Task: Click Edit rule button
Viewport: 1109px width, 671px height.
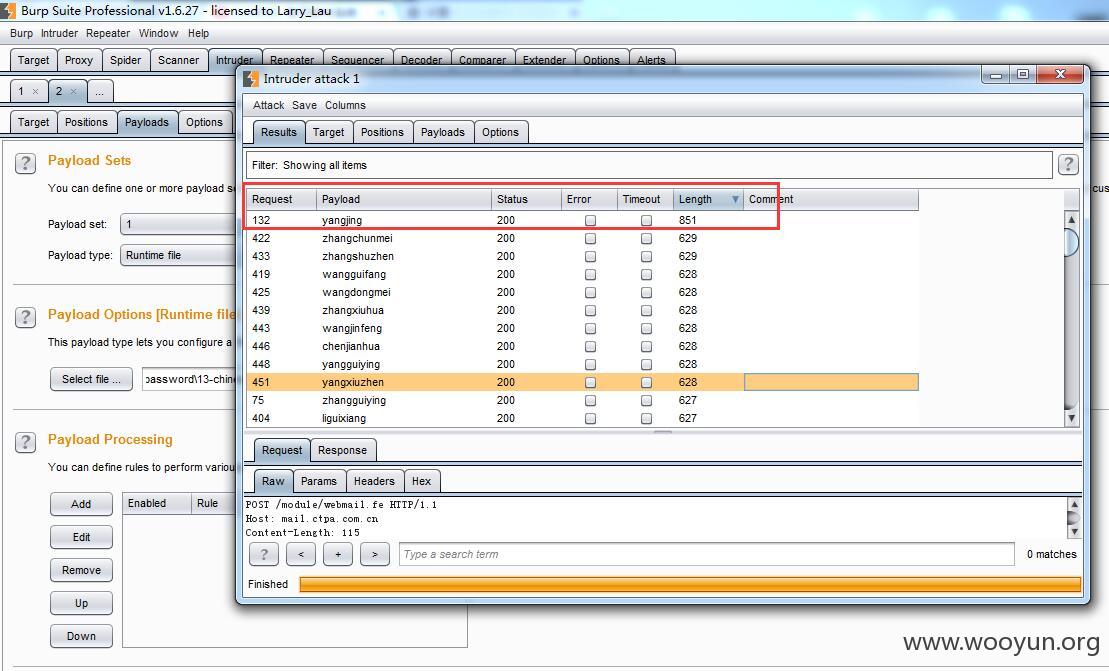Action: click(x=81, y=537)
